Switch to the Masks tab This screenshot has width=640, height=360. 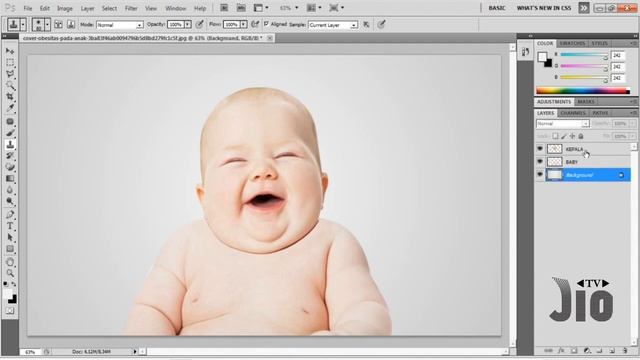coord(586,101)
